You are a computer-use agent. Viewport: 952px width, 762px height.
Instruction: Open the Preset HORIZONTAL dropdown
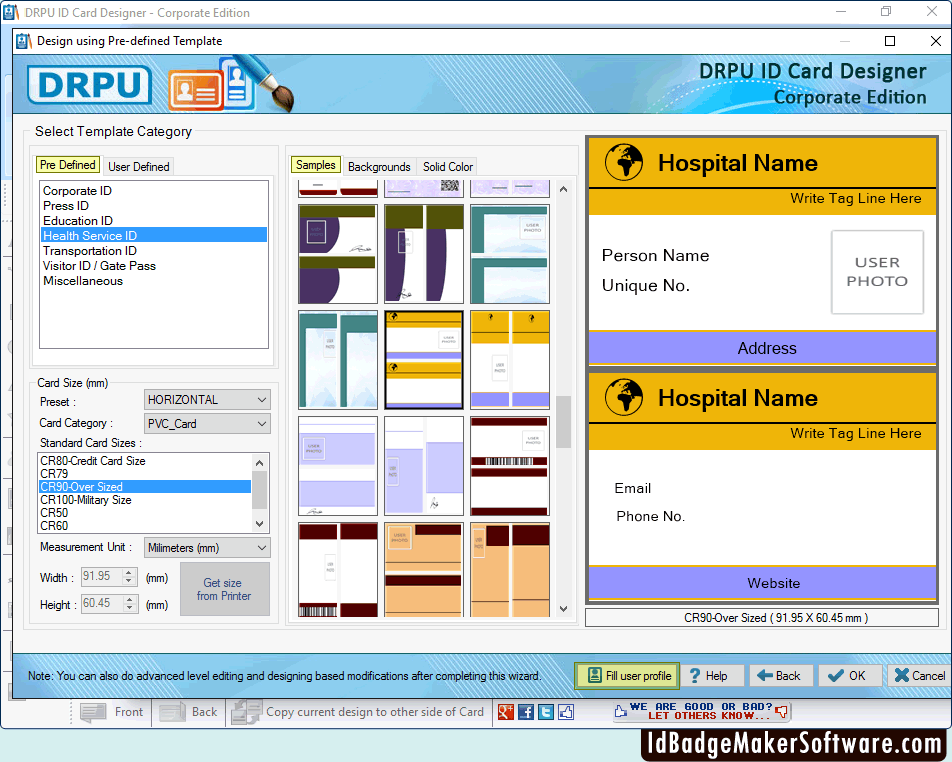point(207,400)
